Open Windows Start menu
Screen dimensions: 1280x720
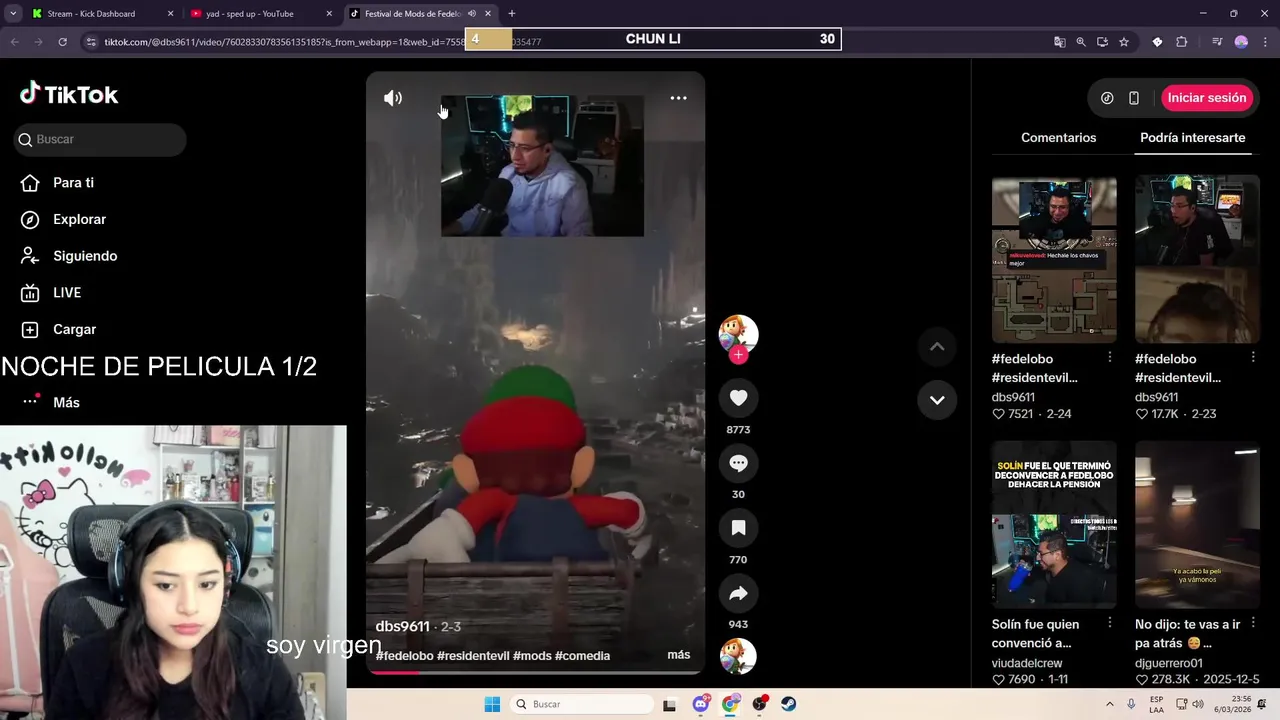(x=492, y=704)
